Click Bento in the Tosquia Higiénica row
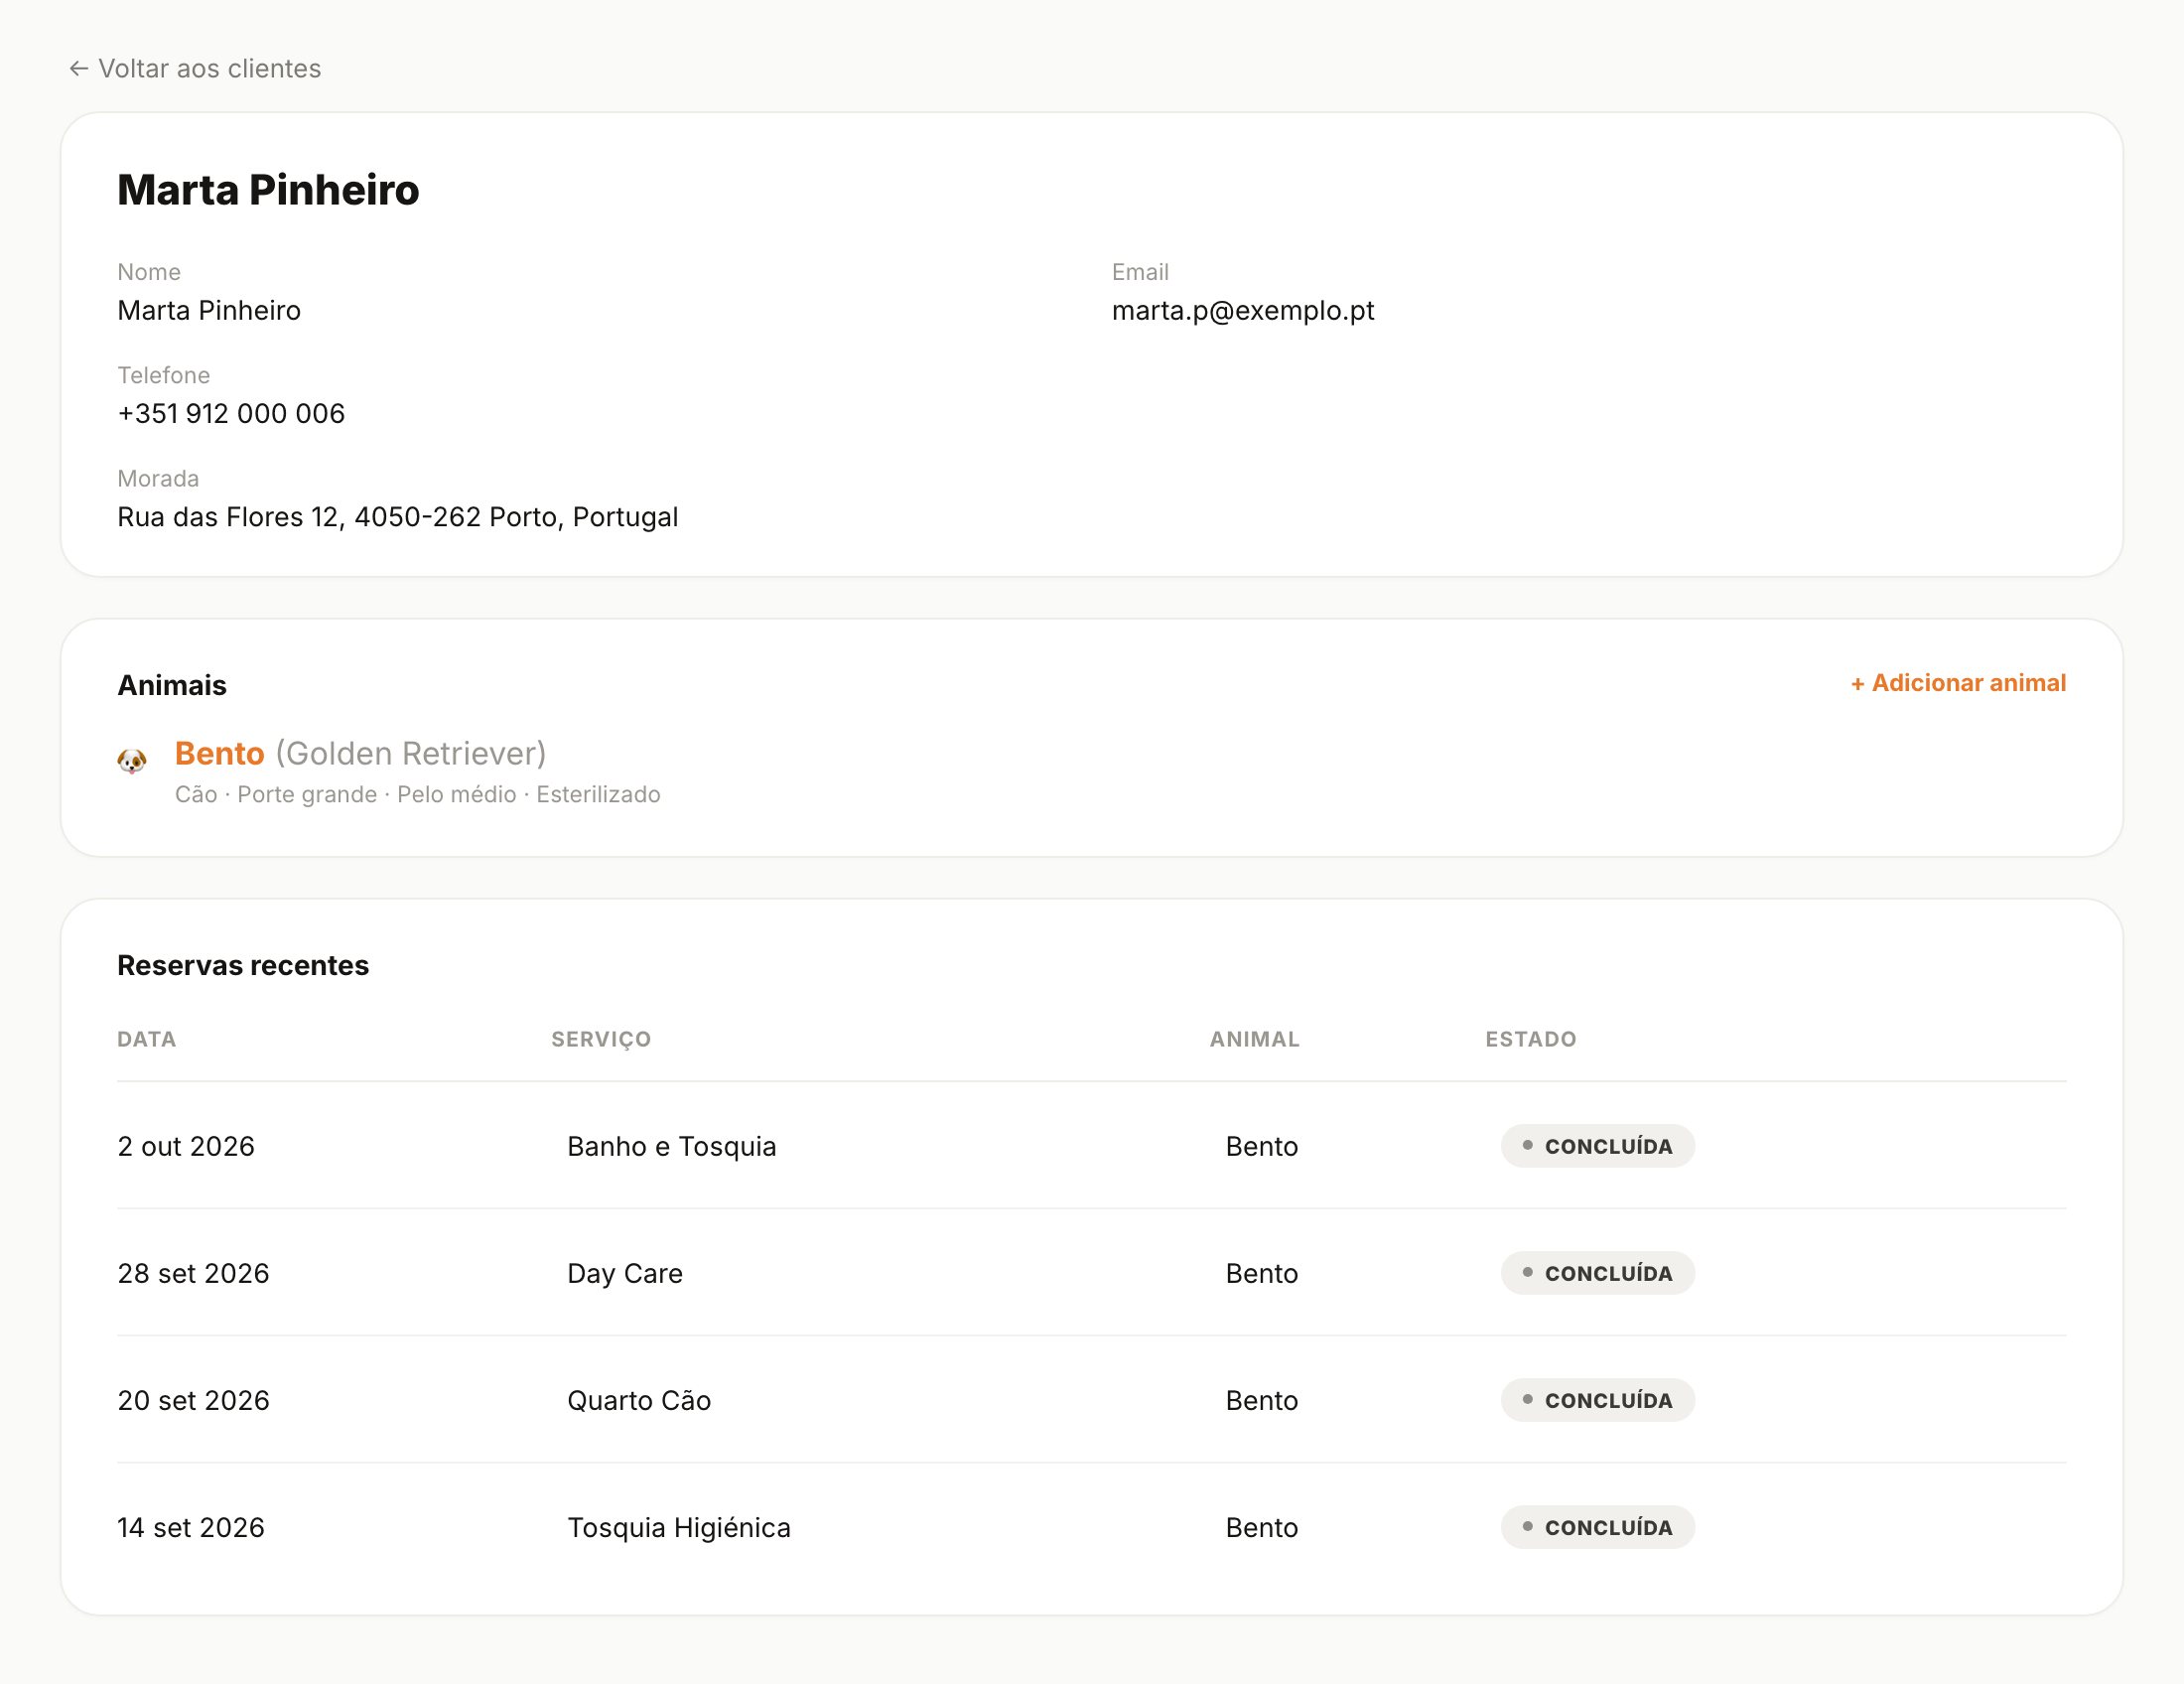 1262,1527
